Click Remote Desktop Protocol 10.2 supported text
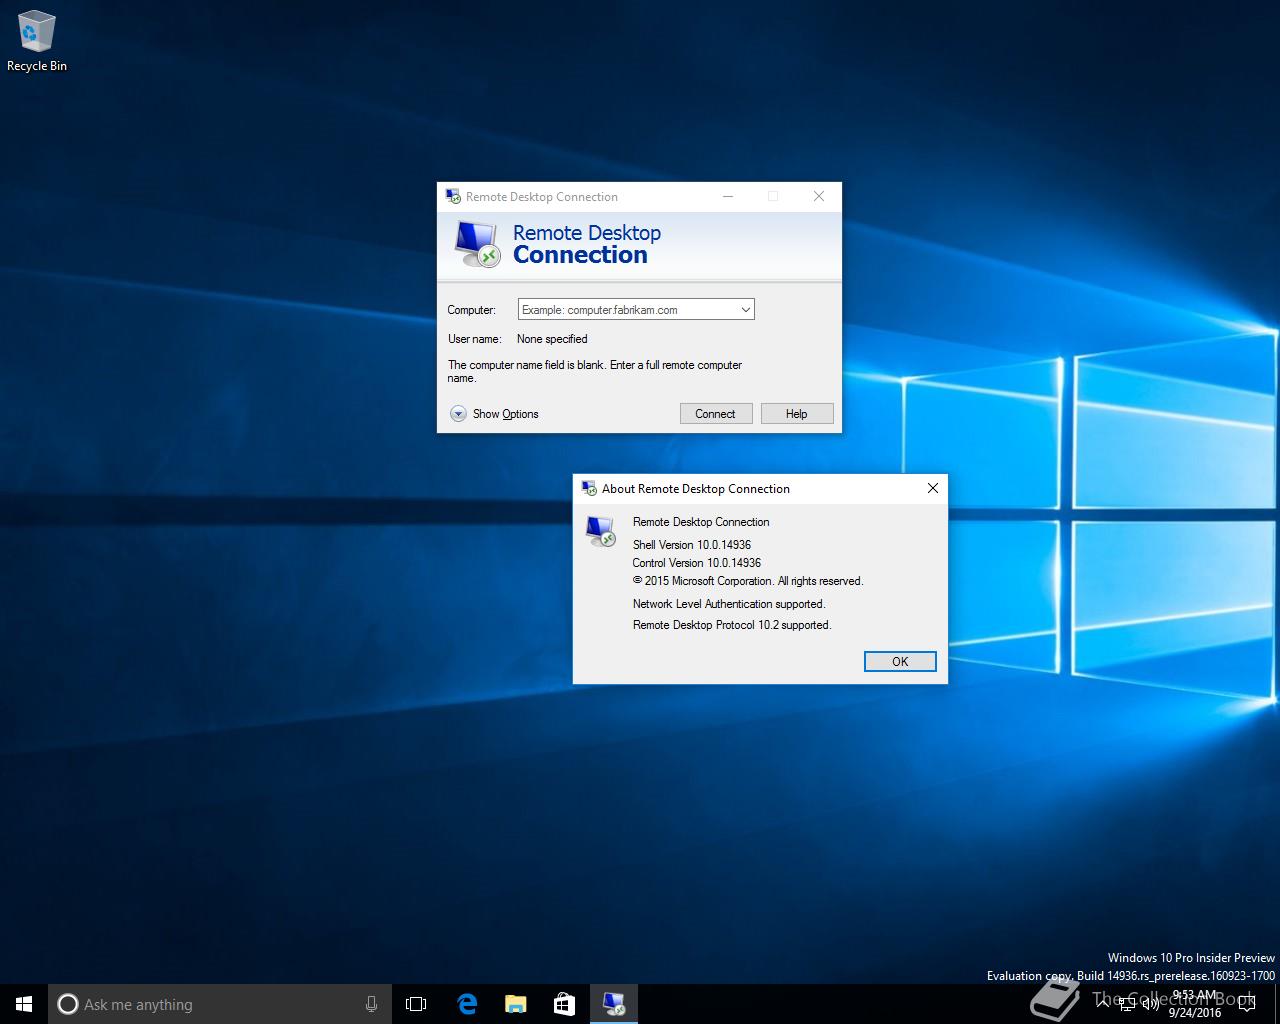Screen dimensions: 1280x1024 (732, 625)
